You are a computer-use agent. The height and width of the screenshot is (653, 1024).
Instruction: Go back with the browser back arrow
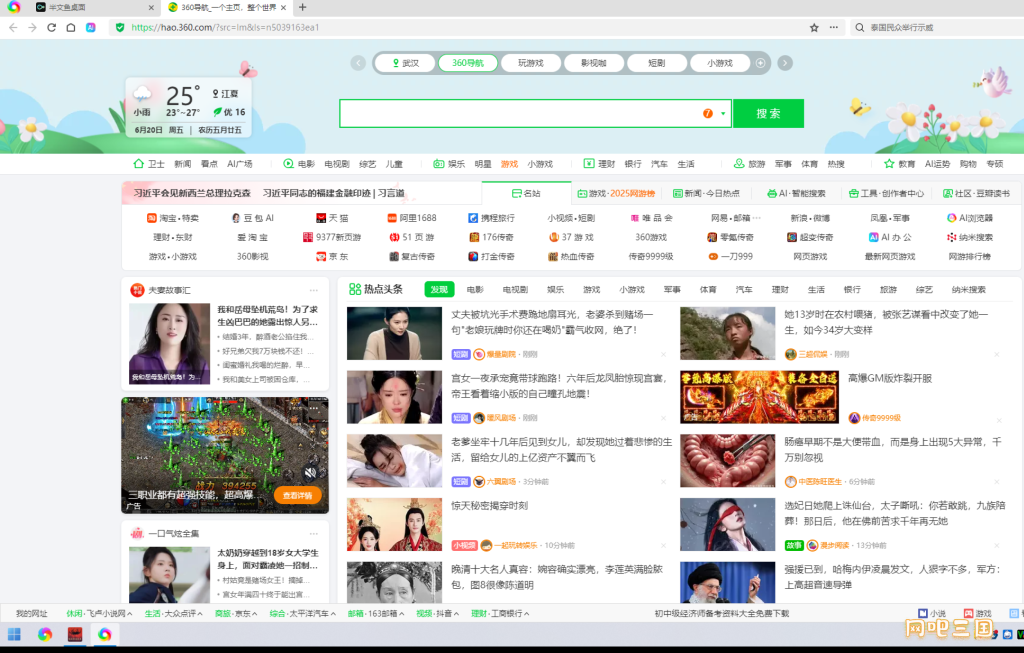click(13, 27)
